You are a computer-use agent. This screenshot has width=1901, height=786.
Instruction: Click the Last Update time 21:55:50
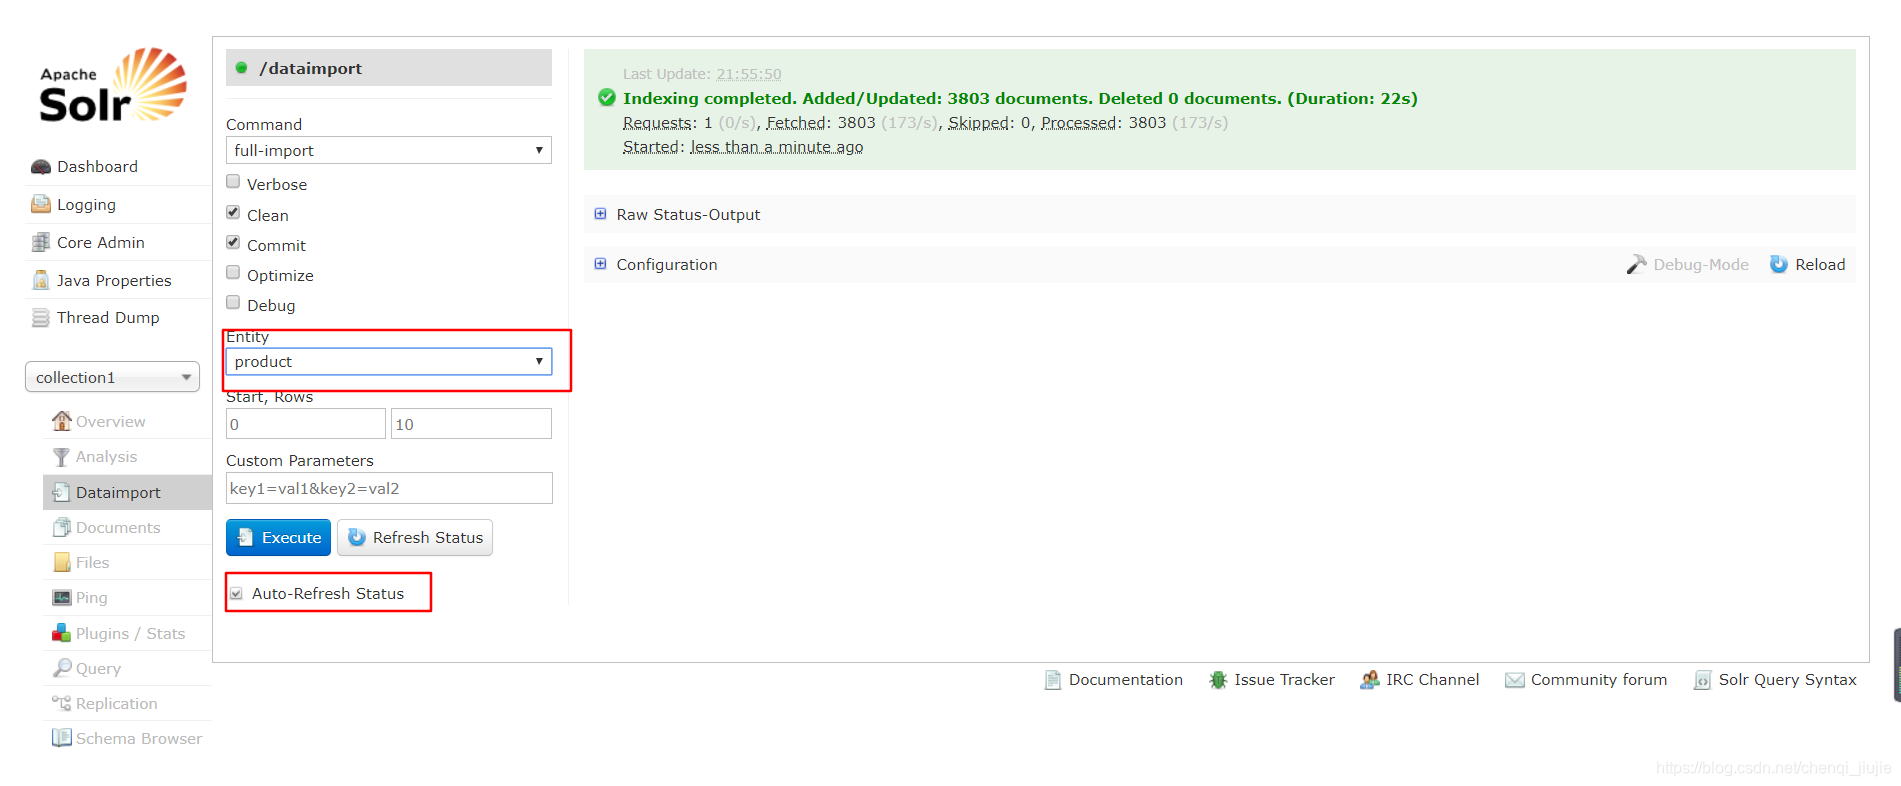(x=749, y=74)
